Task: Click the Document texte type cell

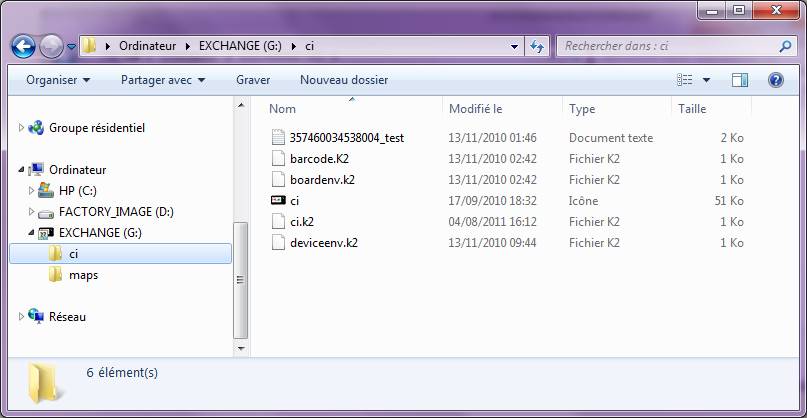Action: pos(611,138)
